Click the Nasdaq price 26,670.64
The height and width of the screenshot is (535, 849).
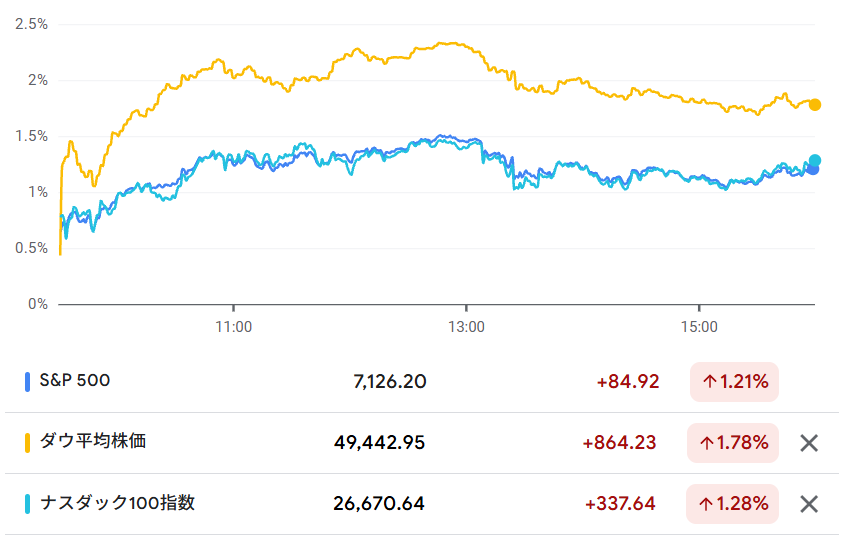click(x=379, y=504)
